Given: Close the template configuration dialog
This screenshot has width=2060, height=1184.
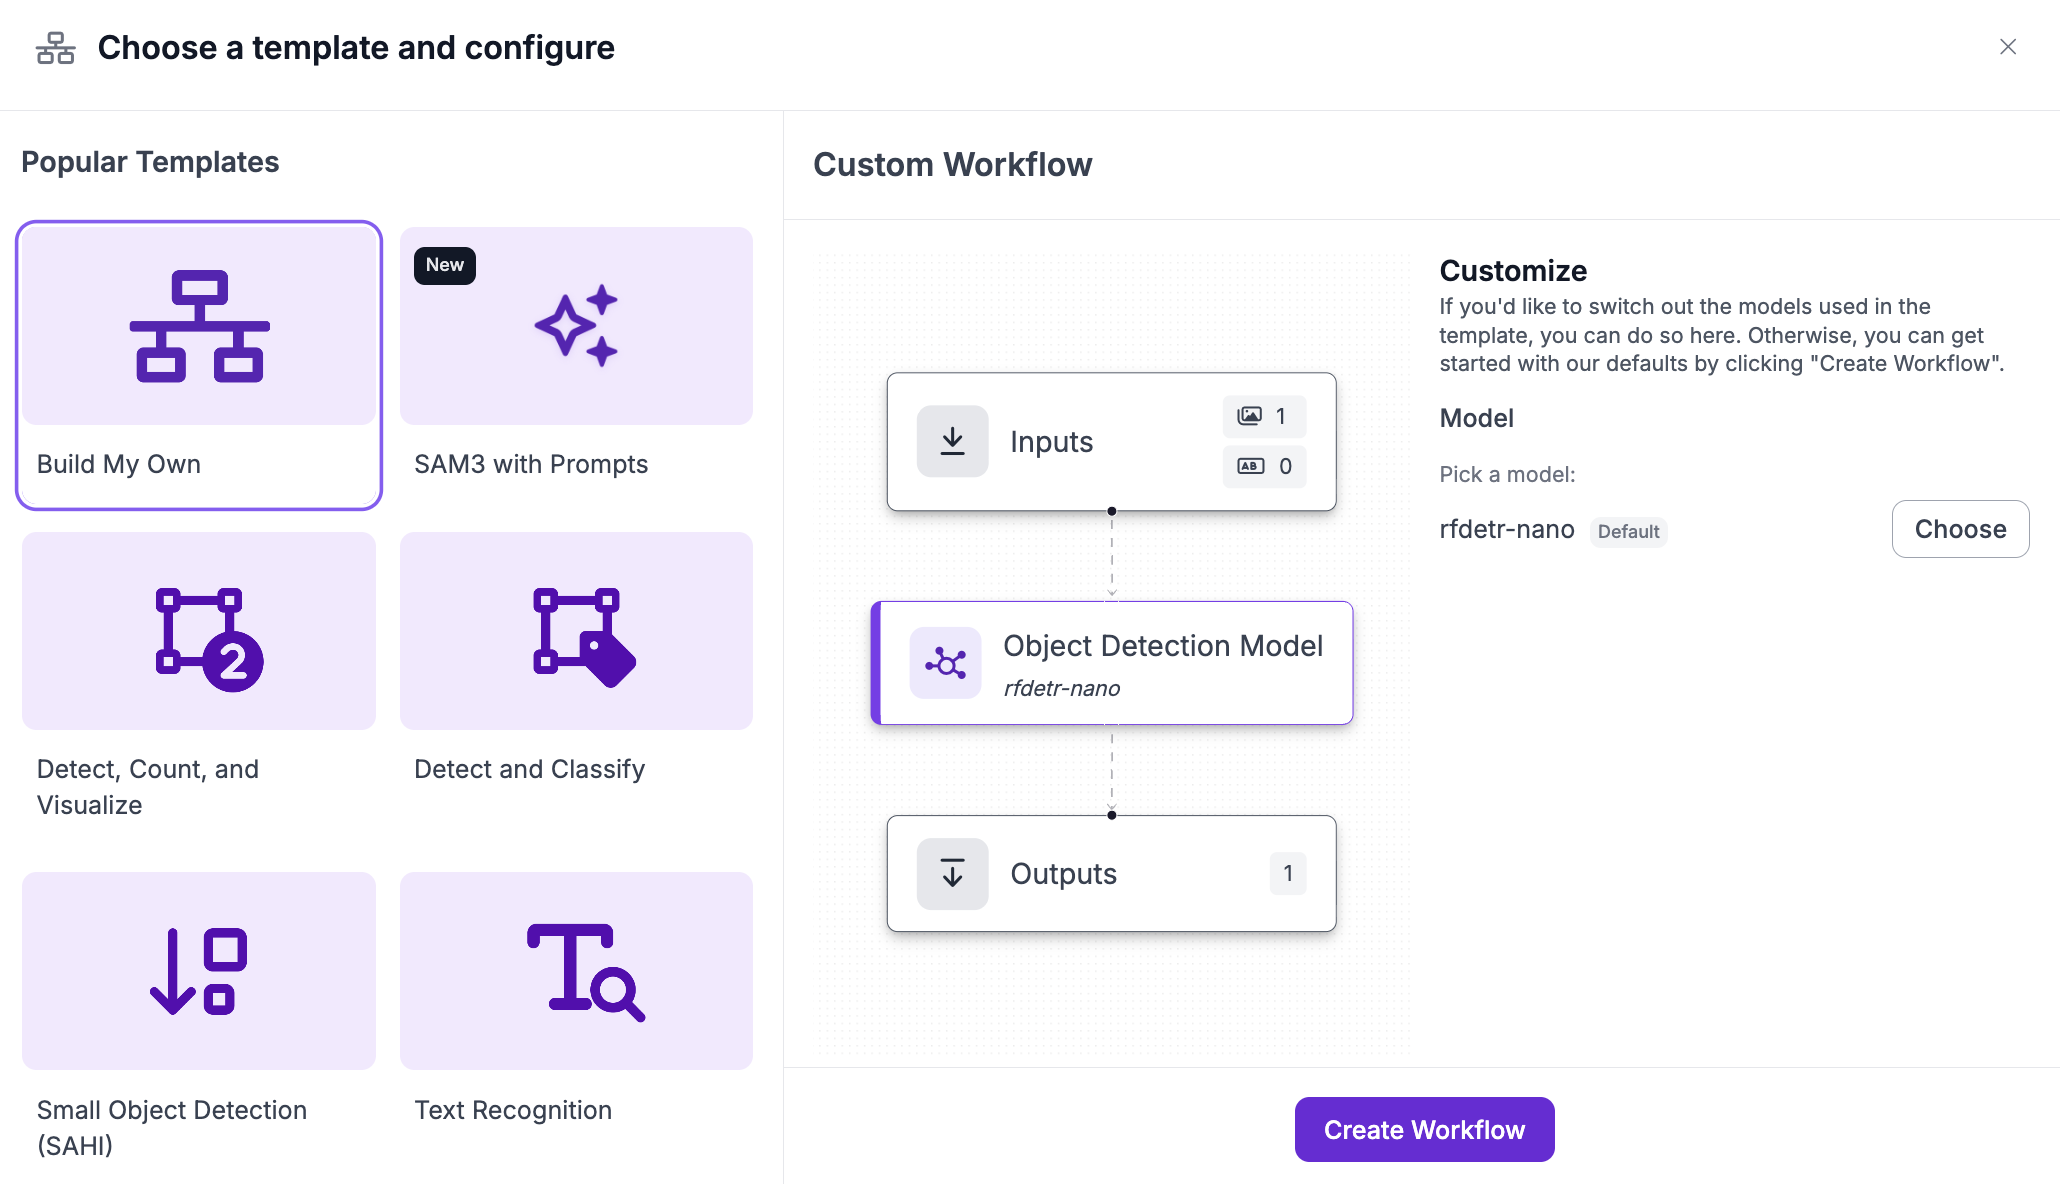Looking at the screenshot, I should click(2008, 47).
